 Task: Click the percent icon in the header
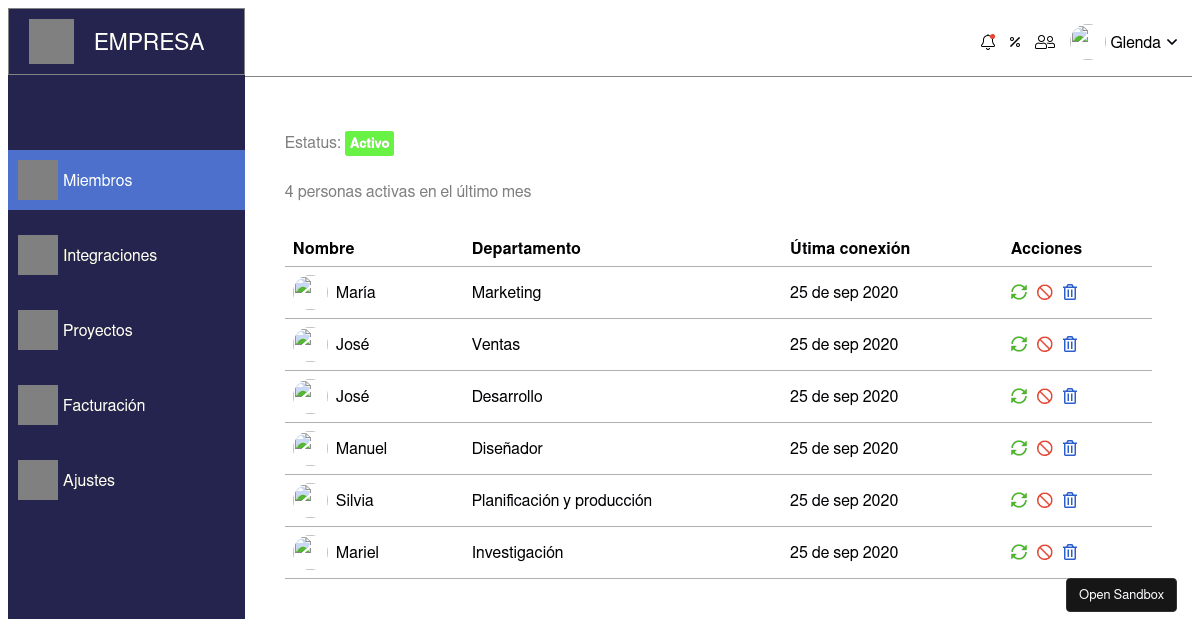tap(1015, 42)
